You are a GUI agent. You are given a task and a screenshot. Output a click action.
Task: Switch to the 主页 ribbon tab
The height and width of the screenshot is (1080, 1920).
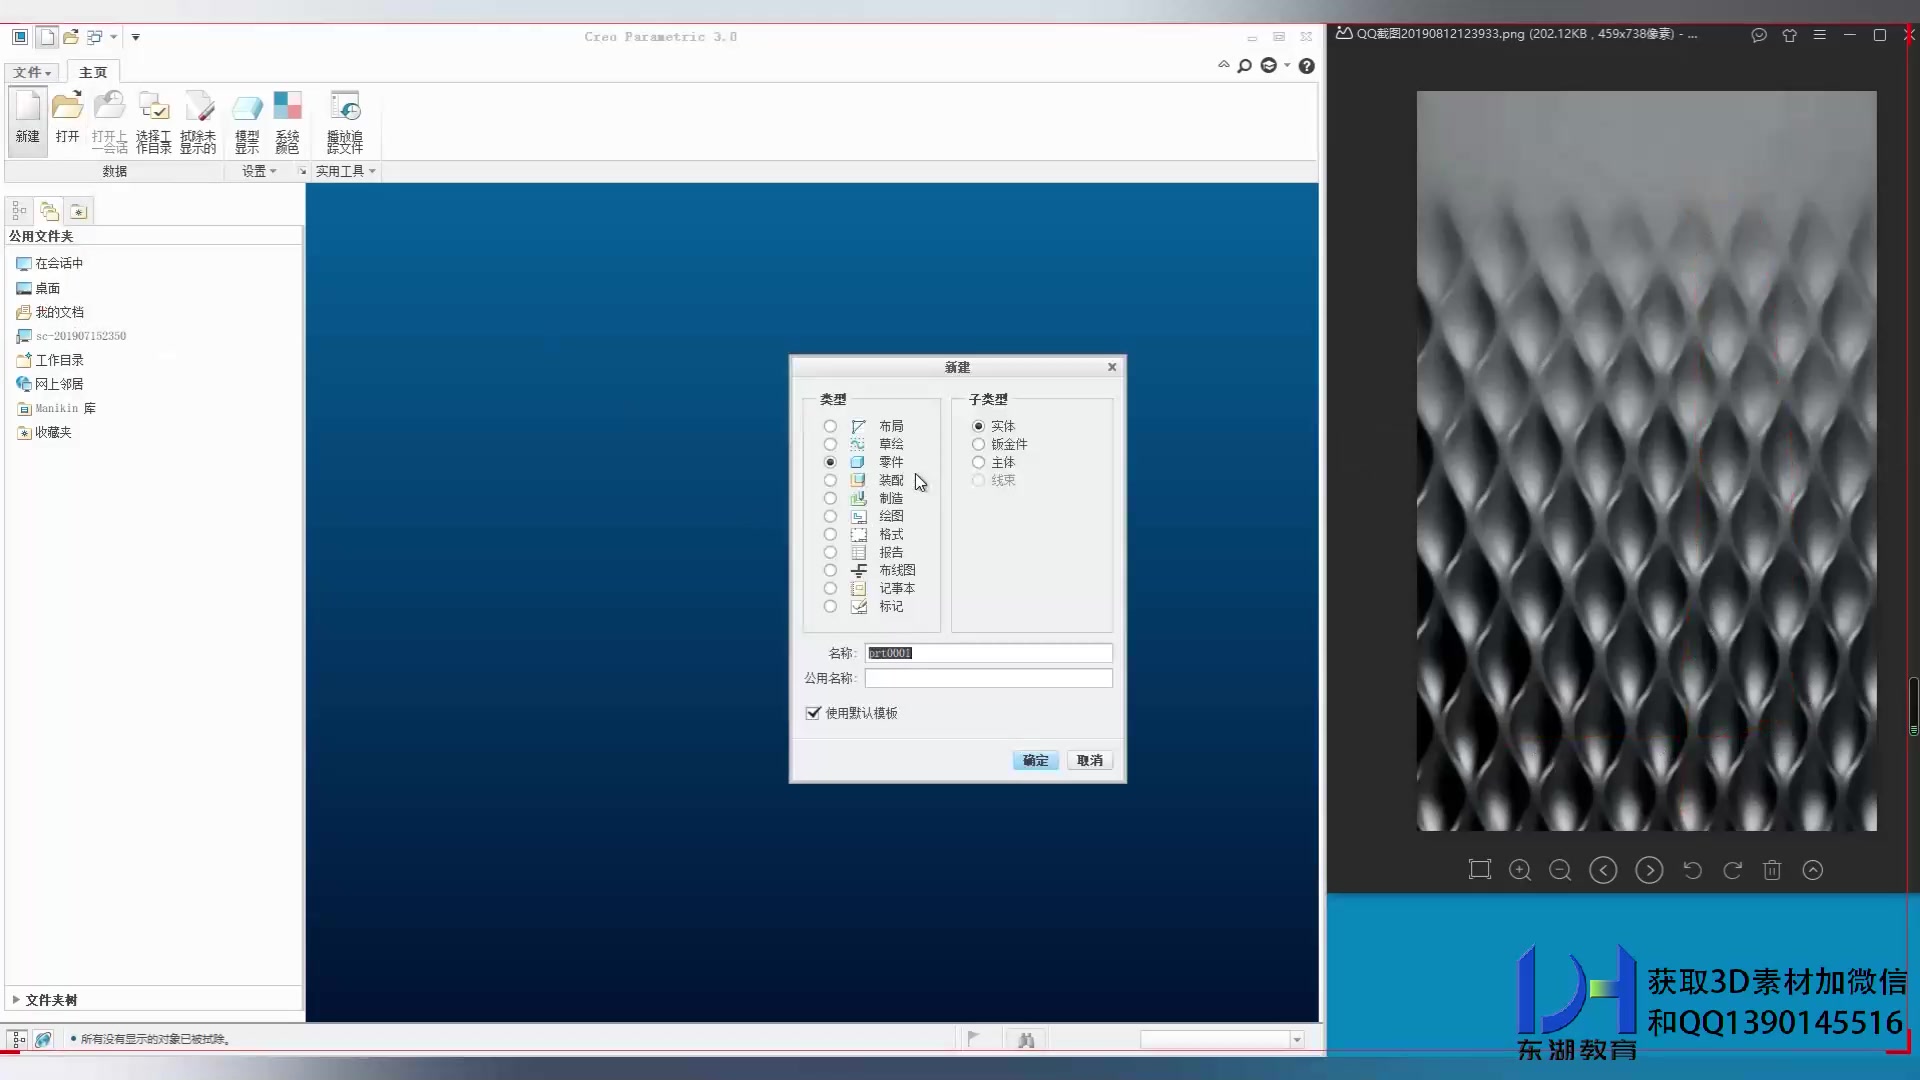pyautogui.click(x=93, y=72)
